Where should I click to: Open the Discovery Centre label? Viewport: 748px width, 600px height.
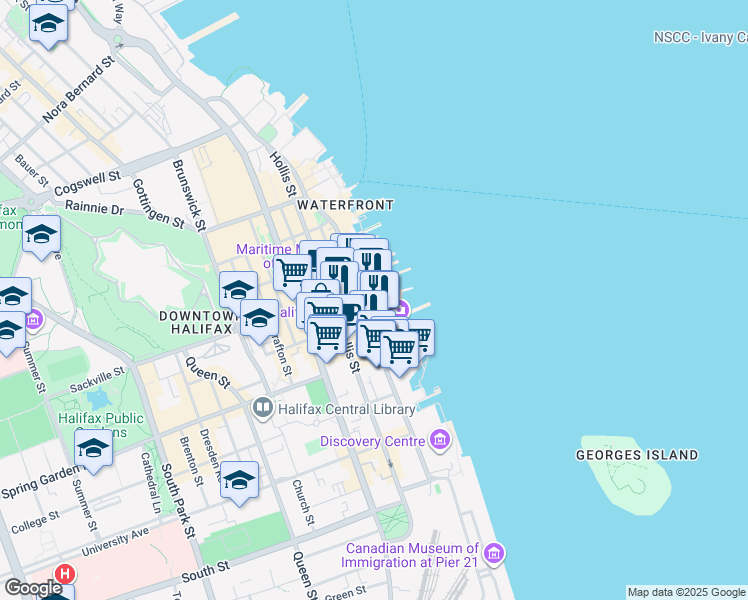372,441
